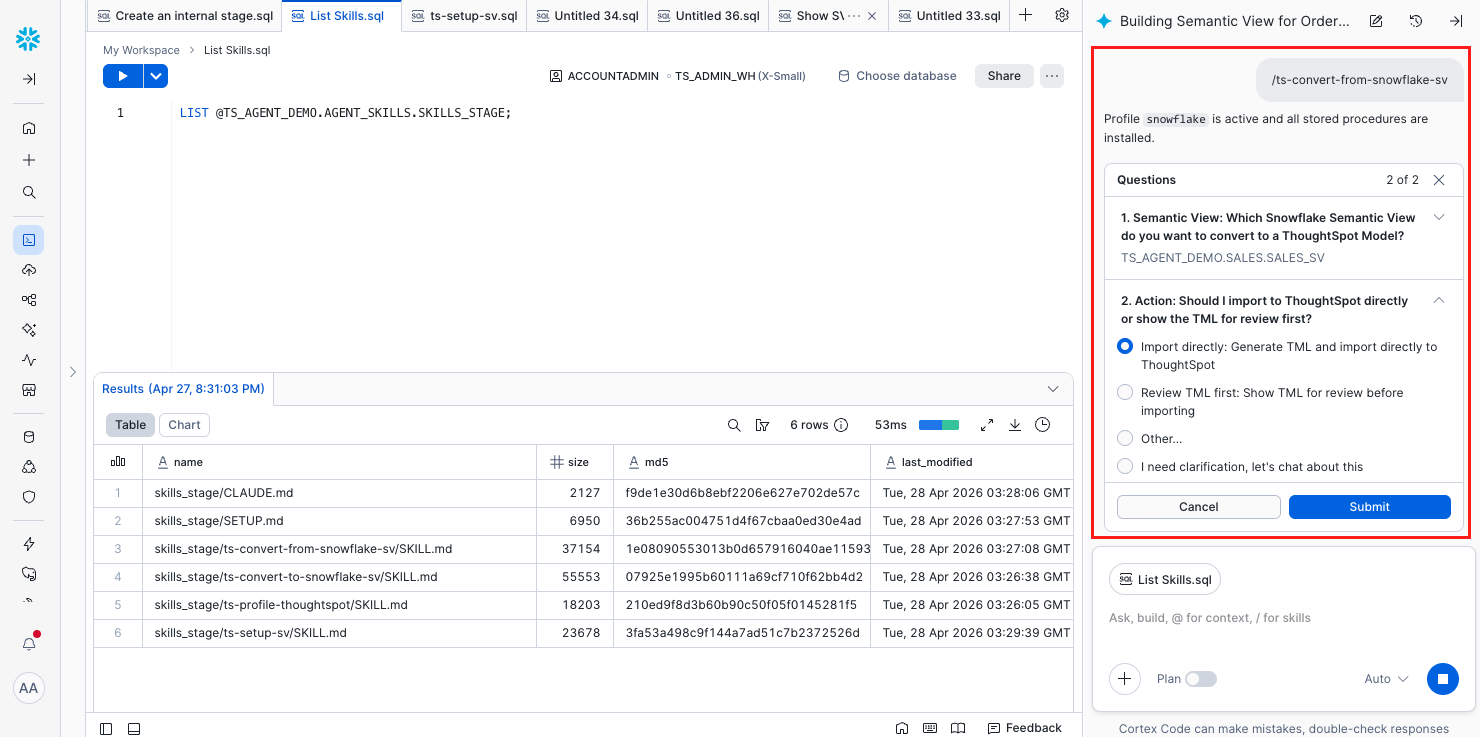Download the query results
The width and height of the screenshot is (1480, 737).
click(1015, 425)
